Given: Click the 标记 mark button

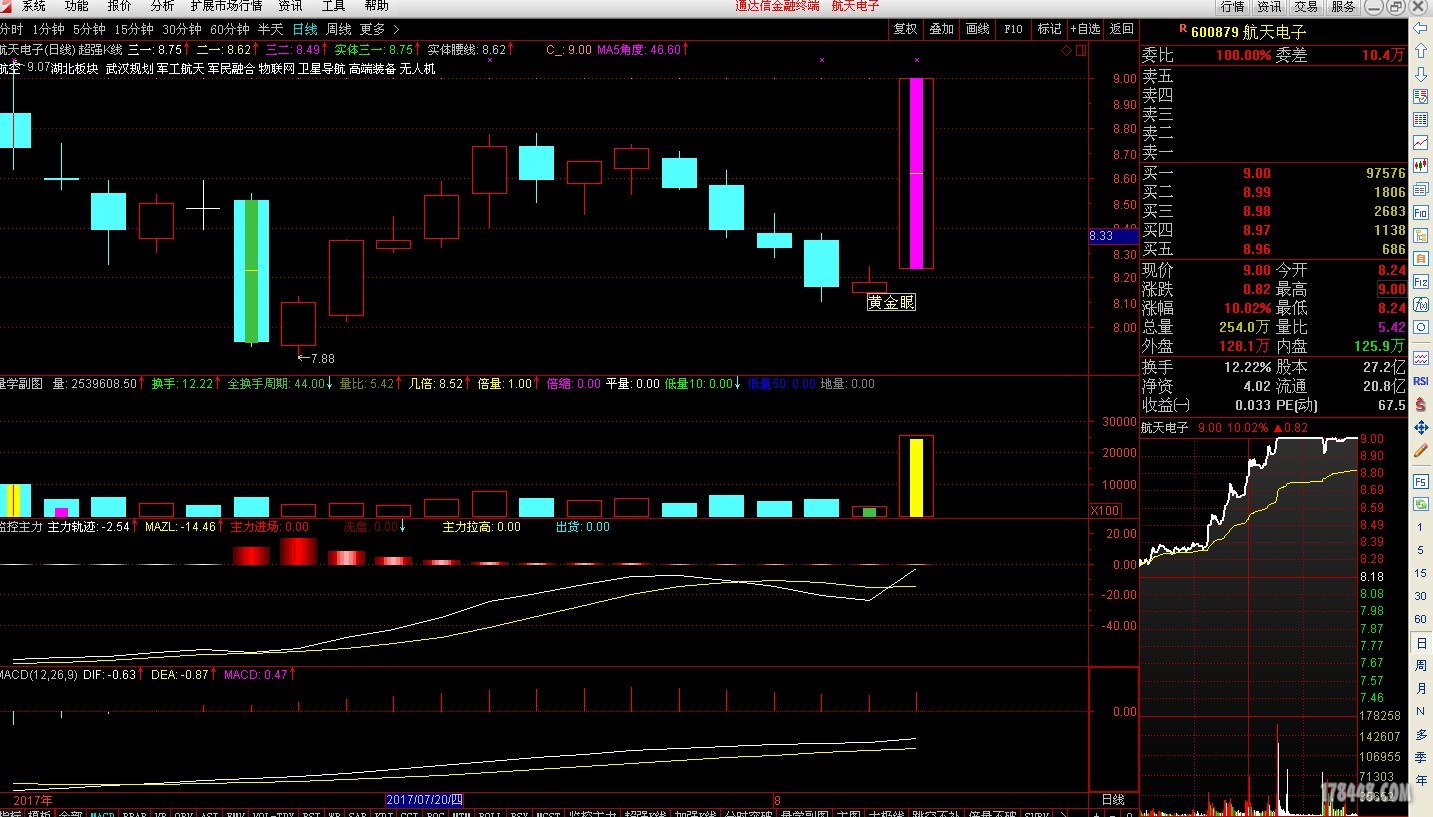Looking at the screenshot, I should tap(1049, 29).
